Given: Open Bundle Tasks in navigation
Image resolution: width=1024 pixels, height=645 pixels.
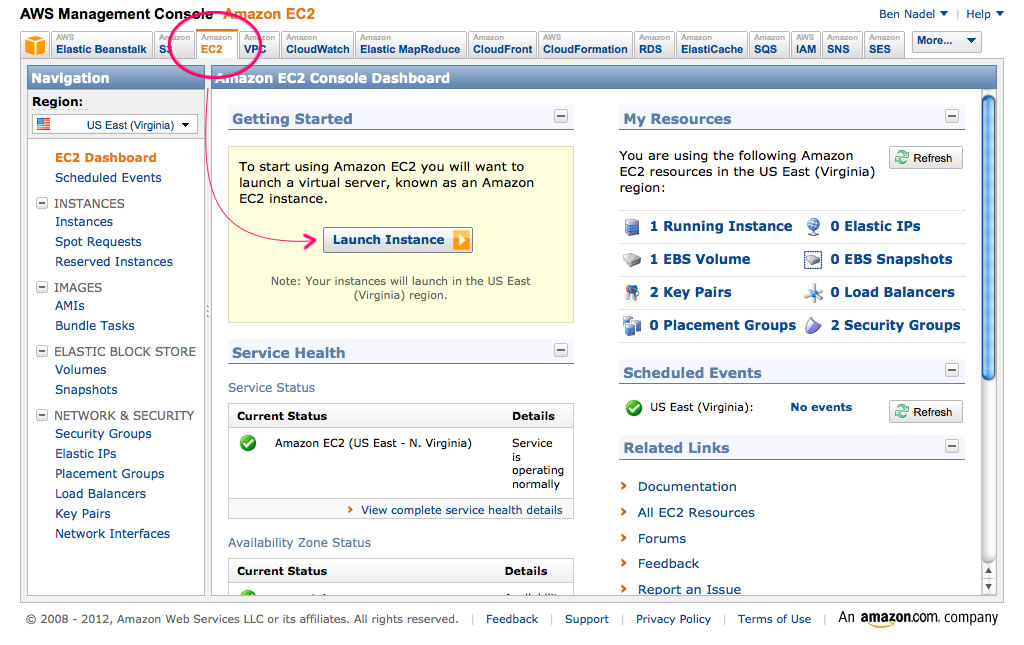Looking at the screenshot, I should (95, 326).
